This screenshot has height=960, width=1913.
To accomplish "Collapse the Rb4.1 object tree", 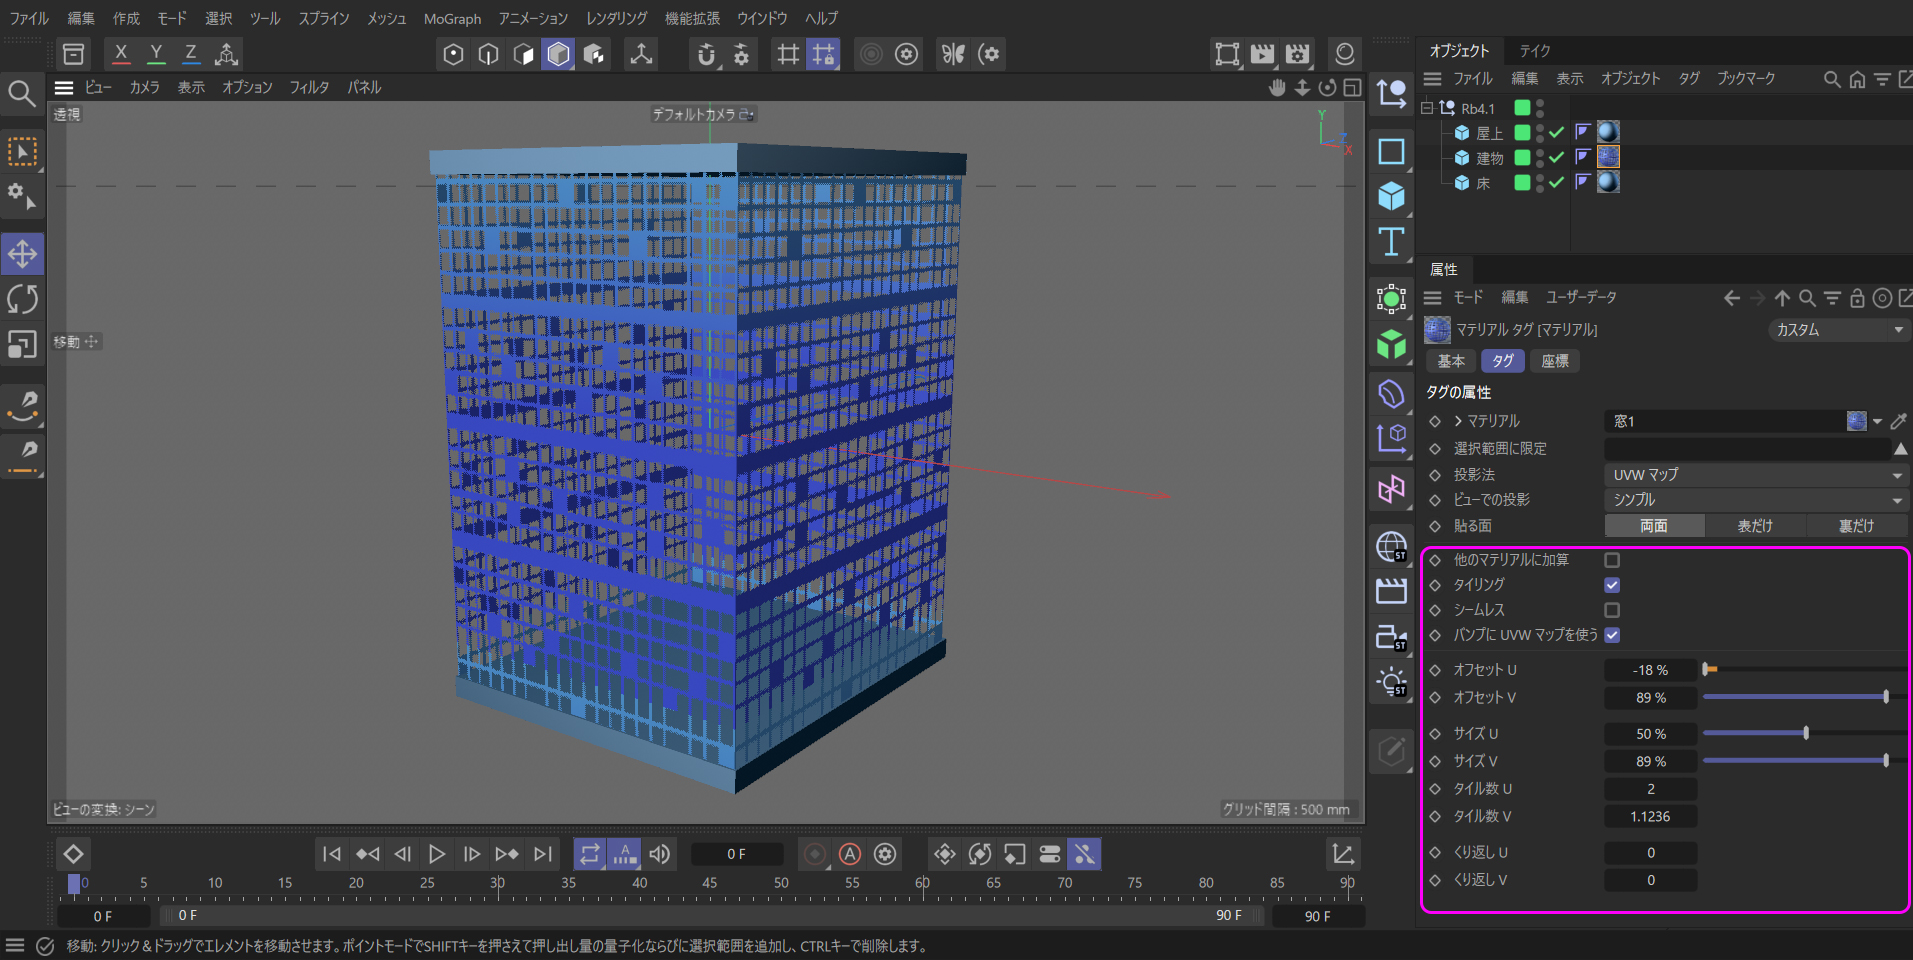I will (1427, 108).
